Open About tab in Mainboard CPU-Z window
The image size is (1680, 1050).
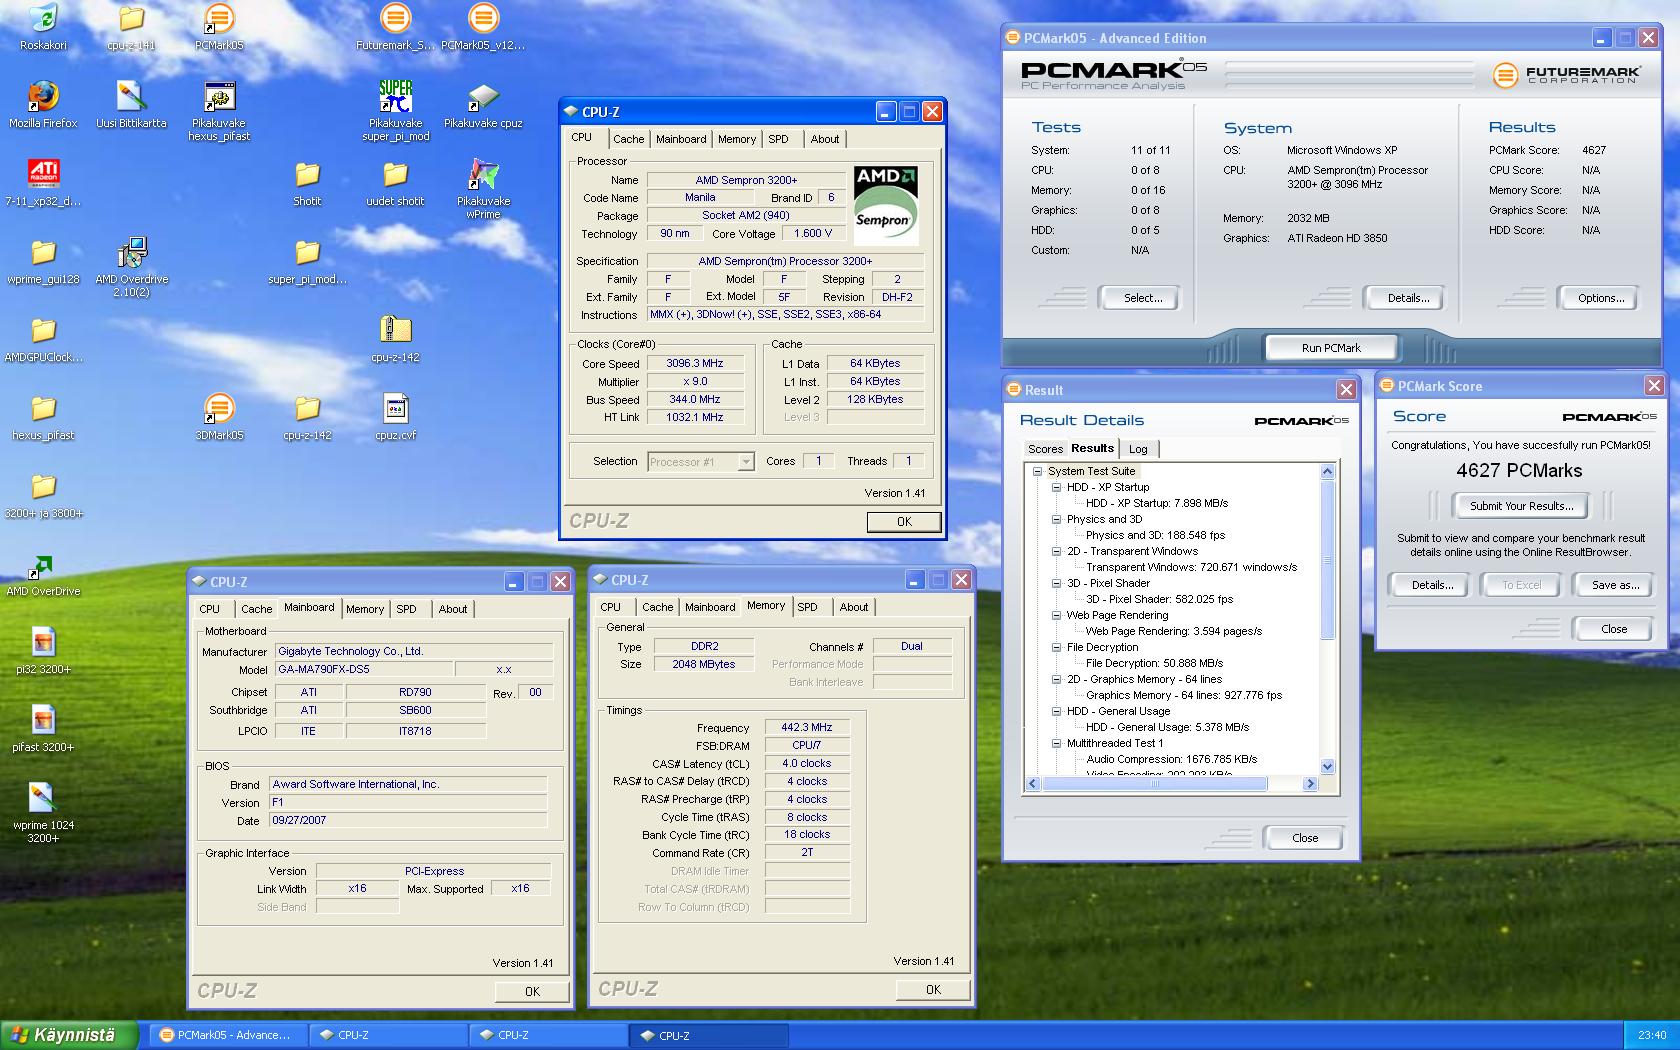click(x=453, y=609)
